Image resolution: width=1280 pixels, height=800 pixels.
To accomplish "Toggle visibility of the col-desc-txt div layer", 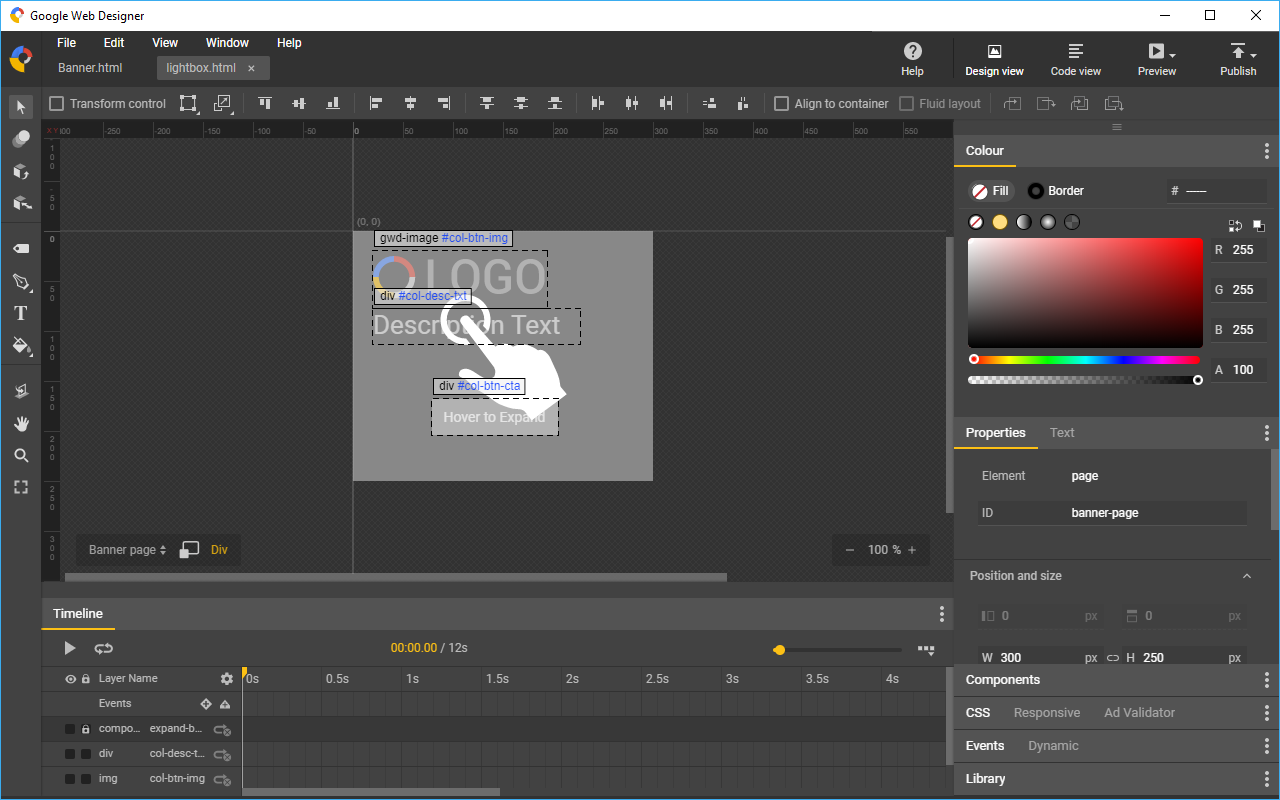I will (70, 754).
